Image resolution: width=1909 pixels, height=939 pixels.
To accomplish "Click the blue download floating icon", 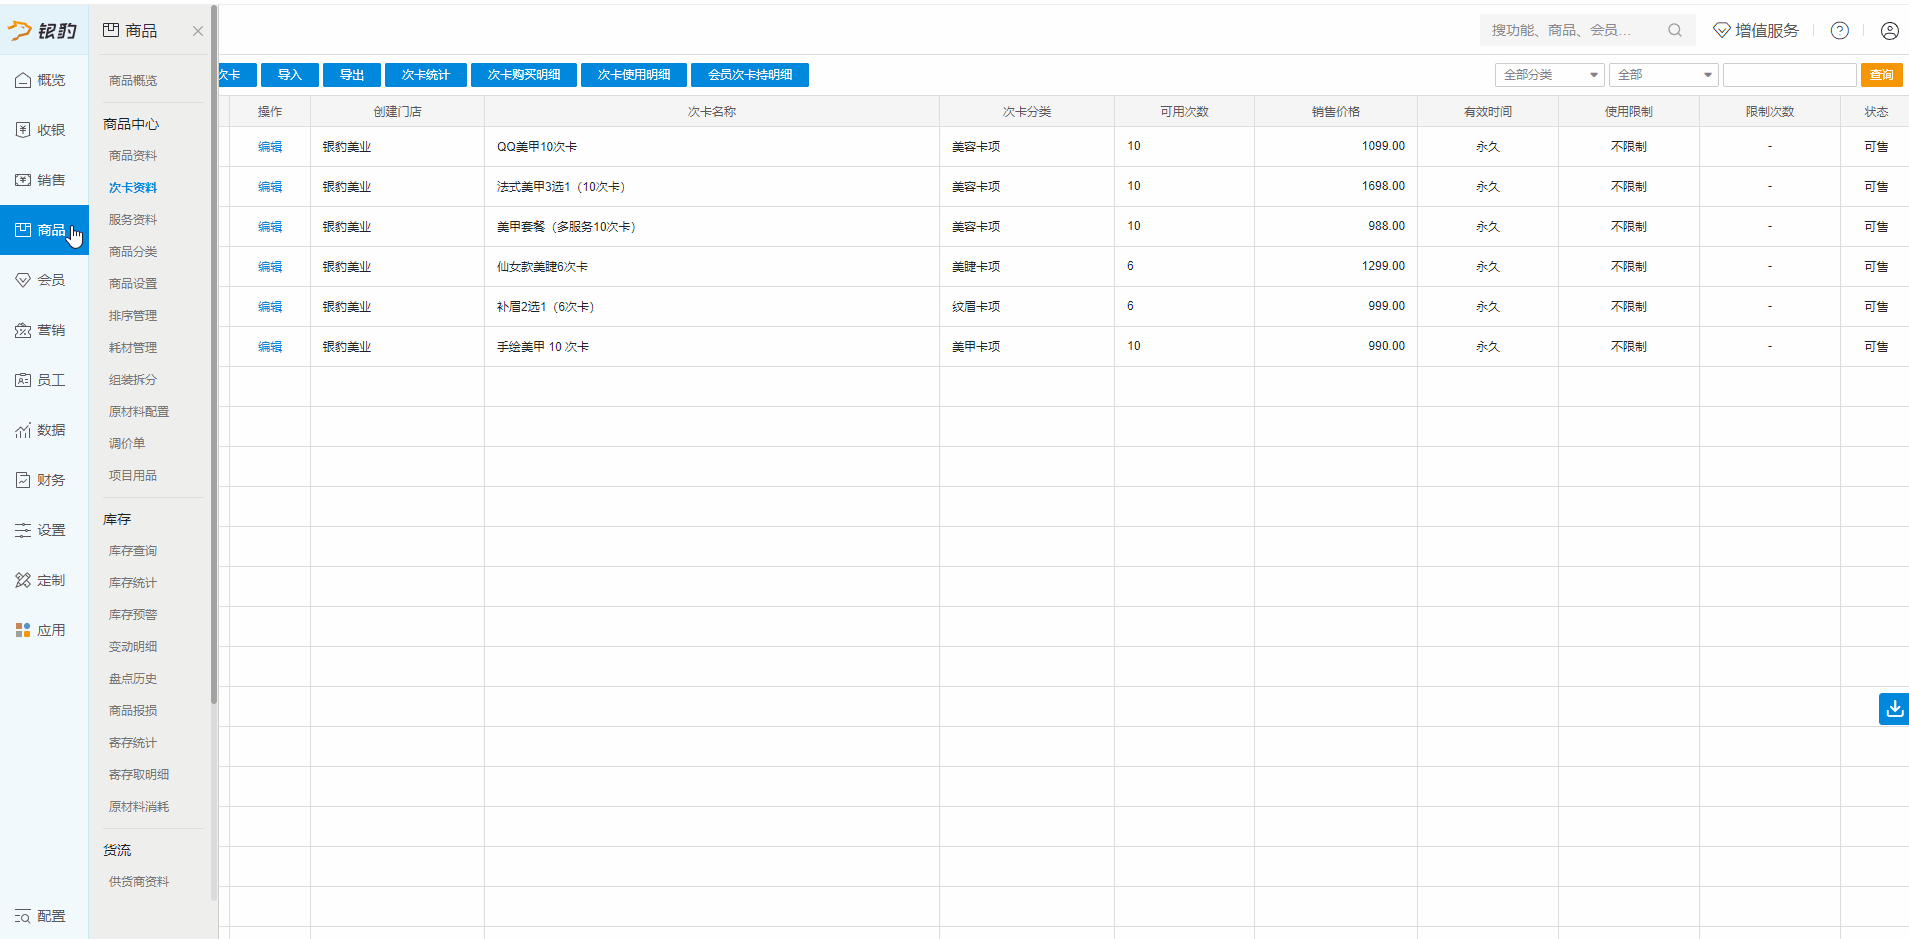I will click(x=1894, y=709).
